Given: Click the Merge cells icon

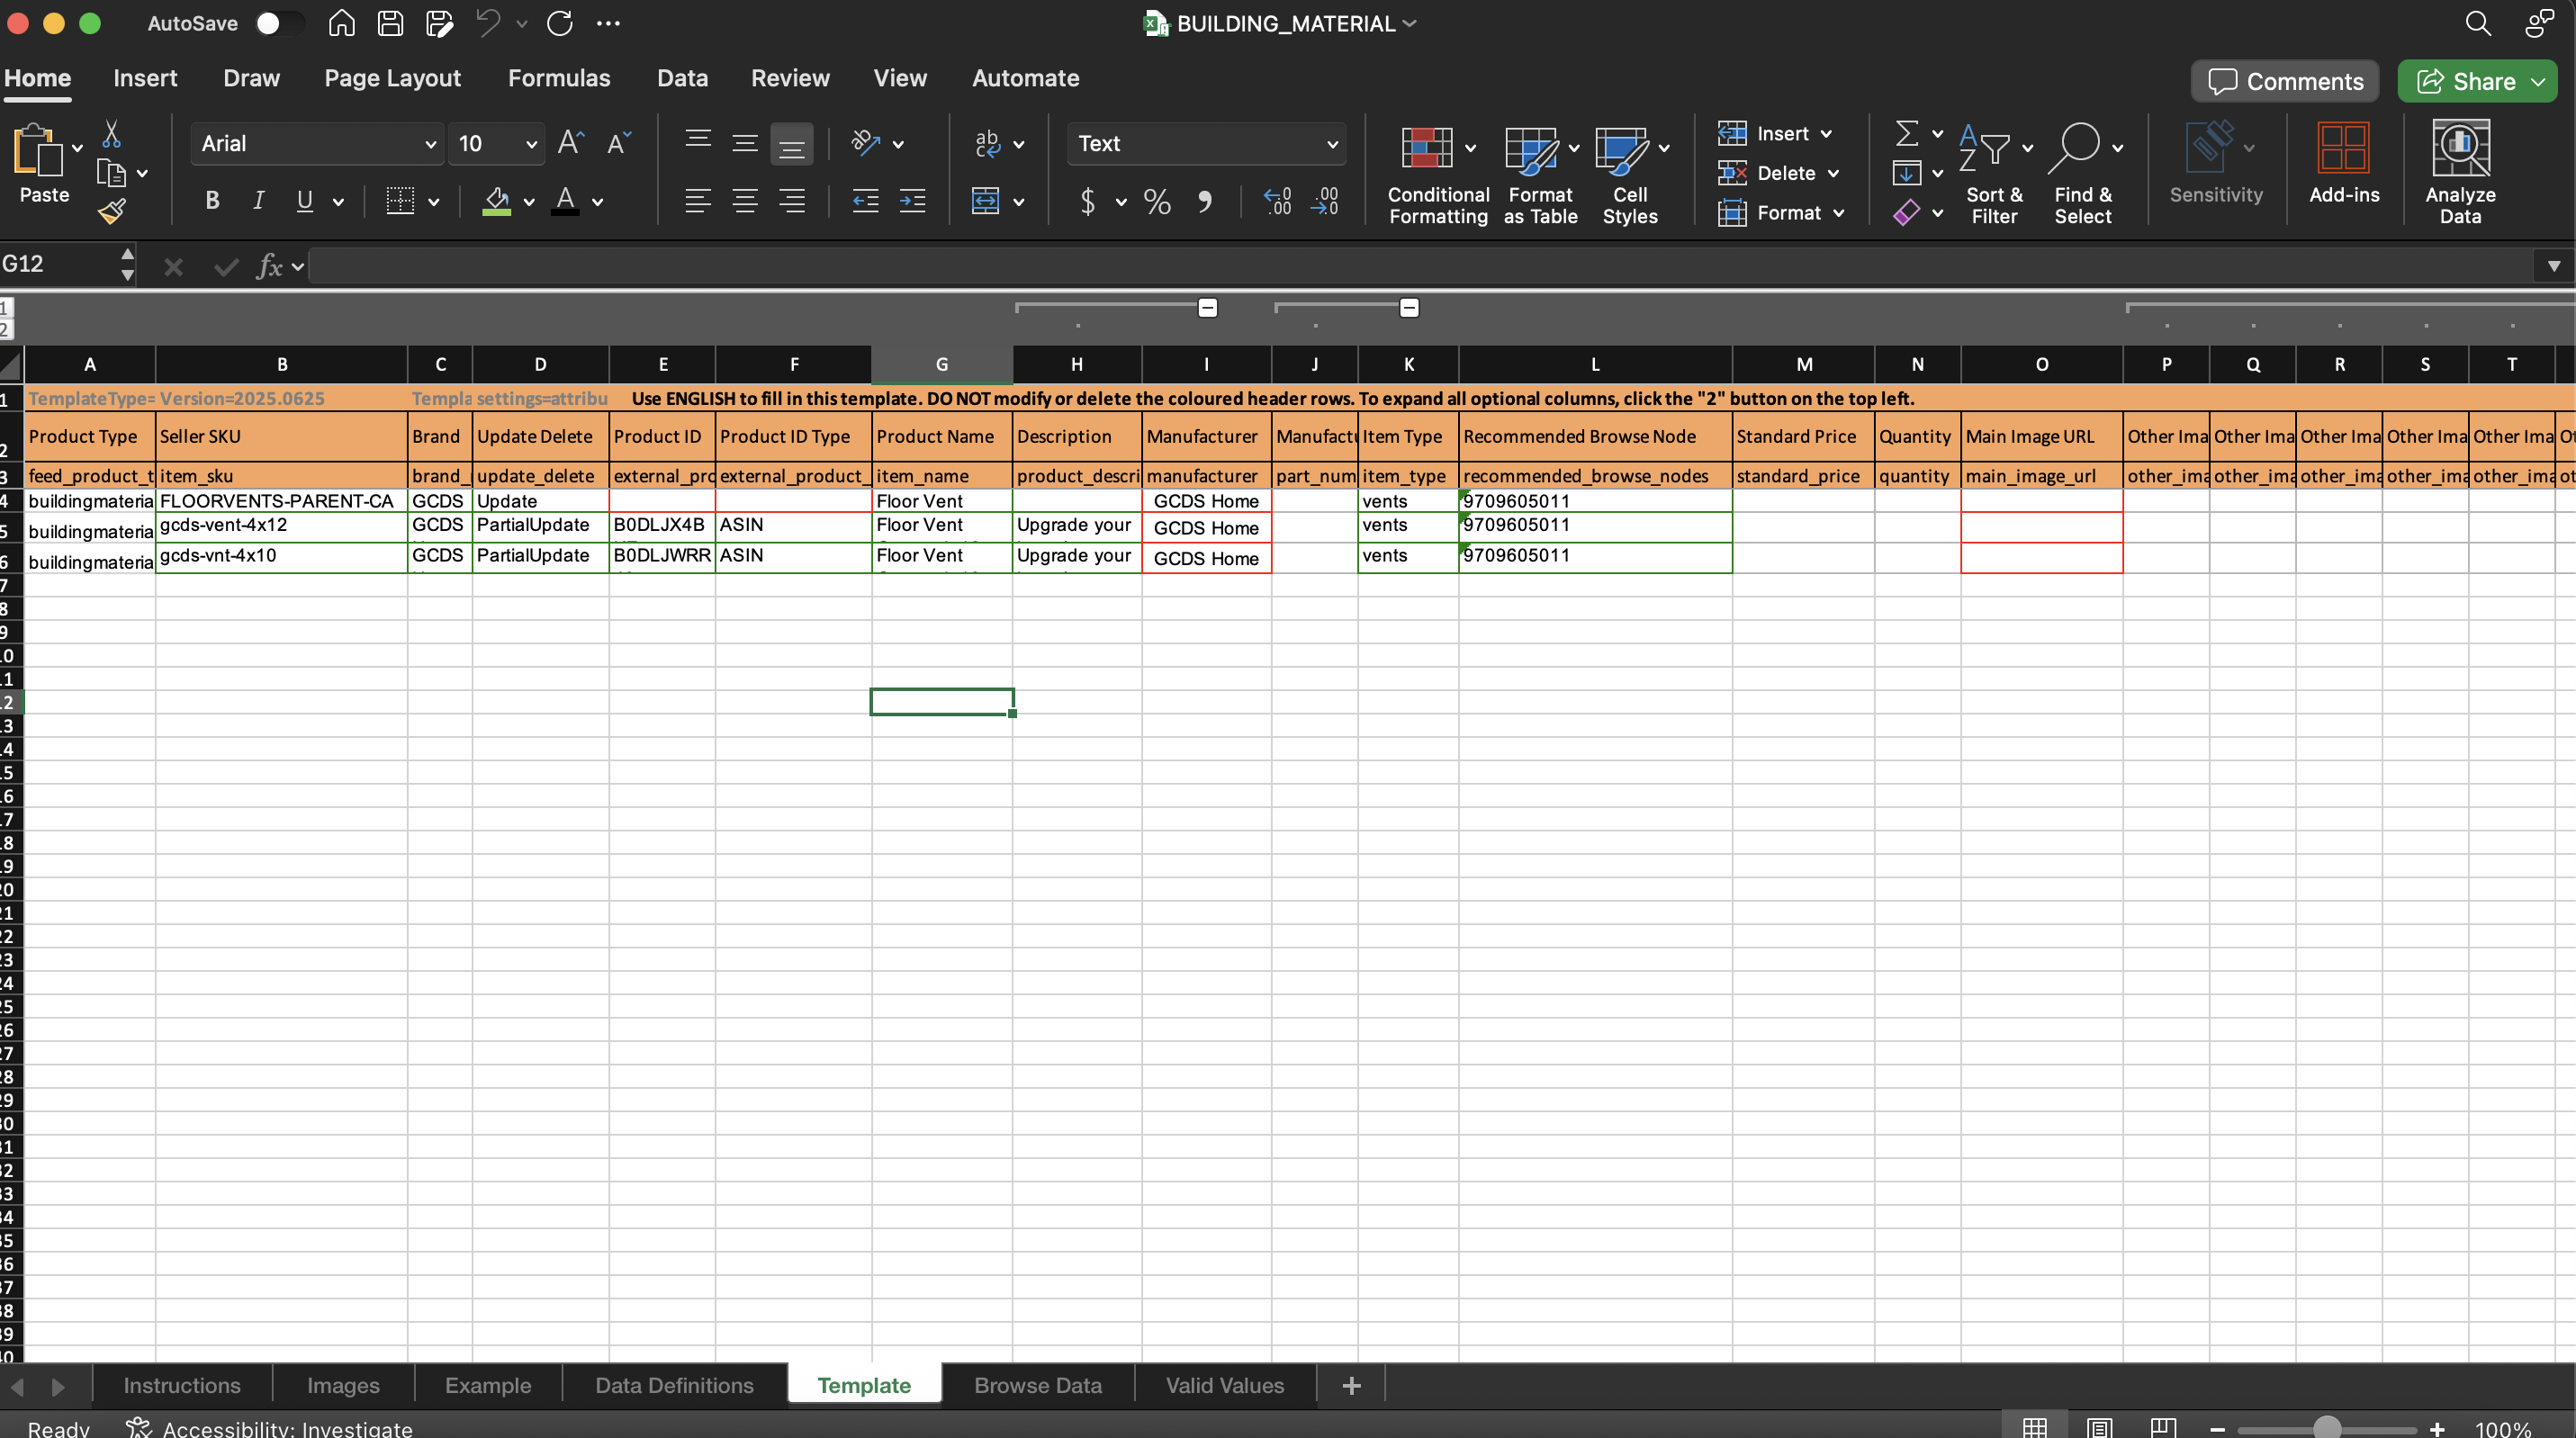Looking at the screenshot, I should 985,201.
